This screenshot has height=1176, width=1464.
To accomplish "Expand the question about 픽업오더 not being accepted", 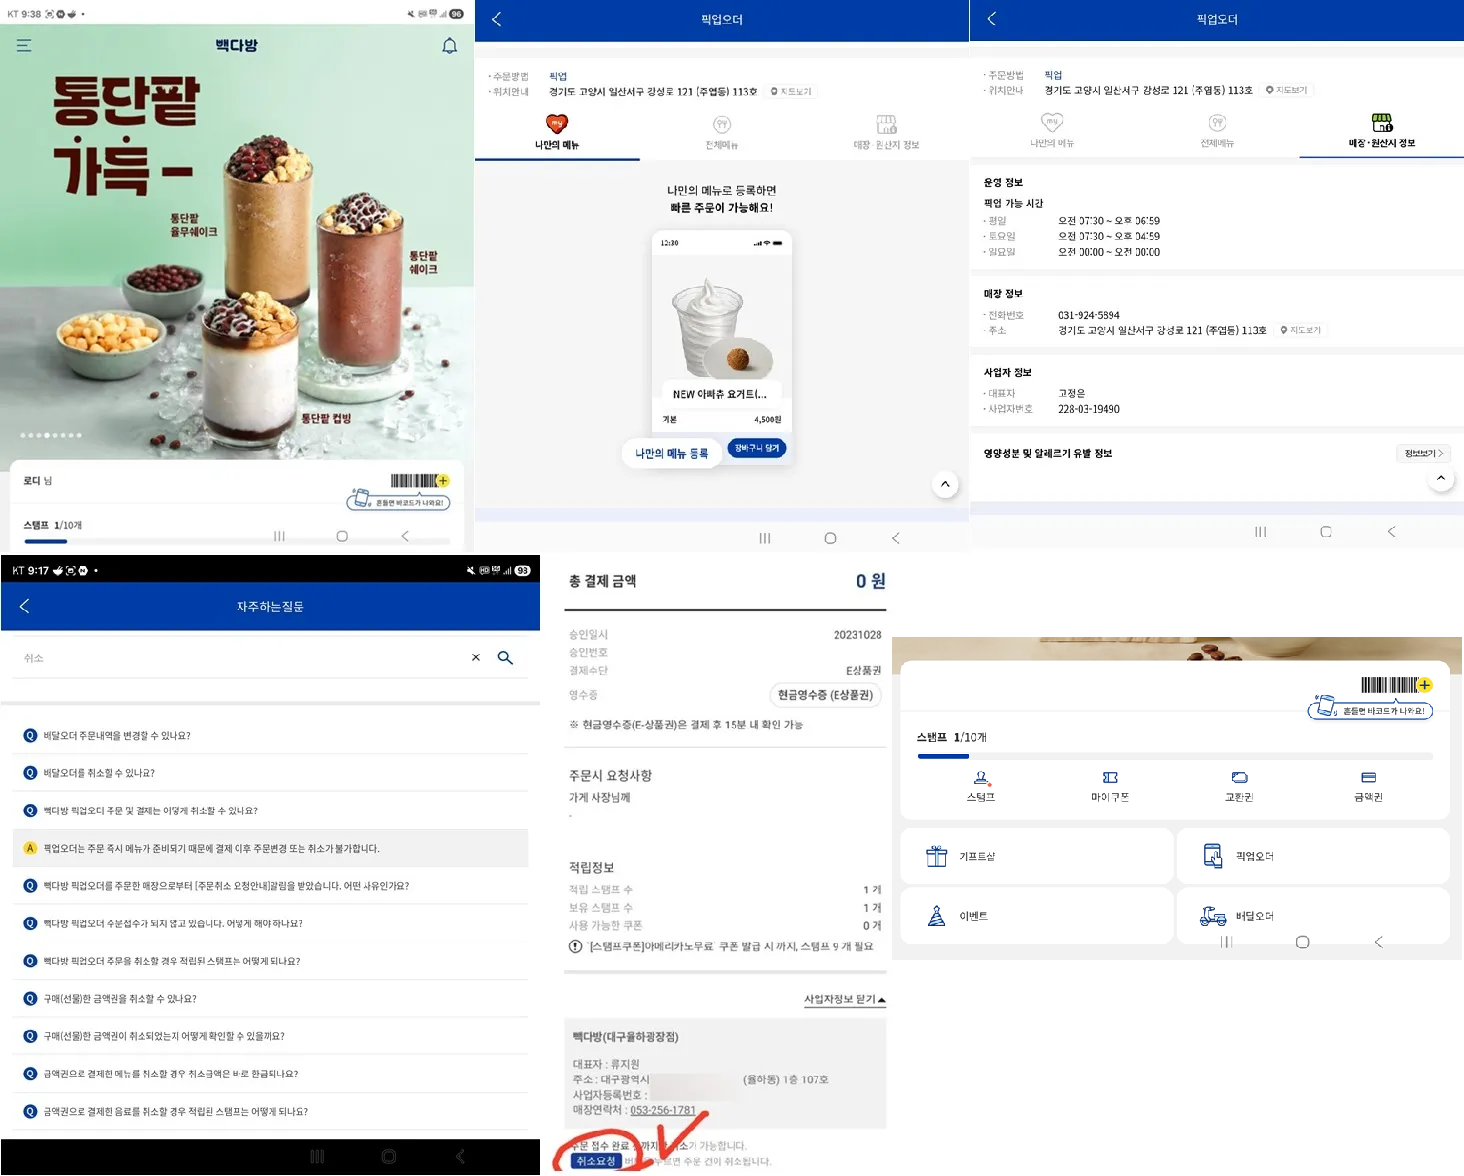I will [x=270, y=923].
